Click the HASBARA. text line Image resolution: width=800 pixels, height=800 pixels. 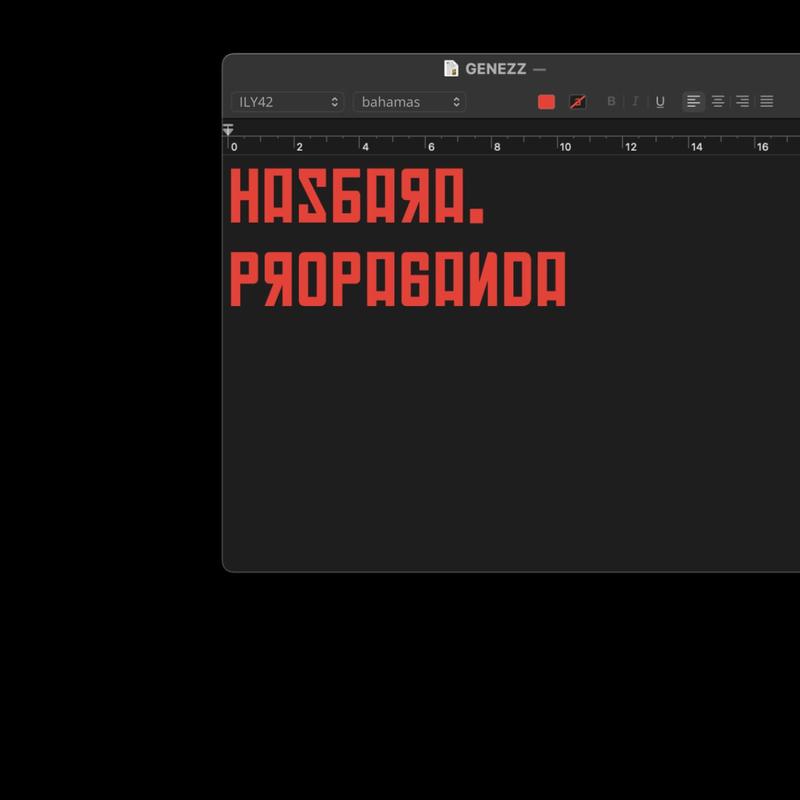[357, 196]
